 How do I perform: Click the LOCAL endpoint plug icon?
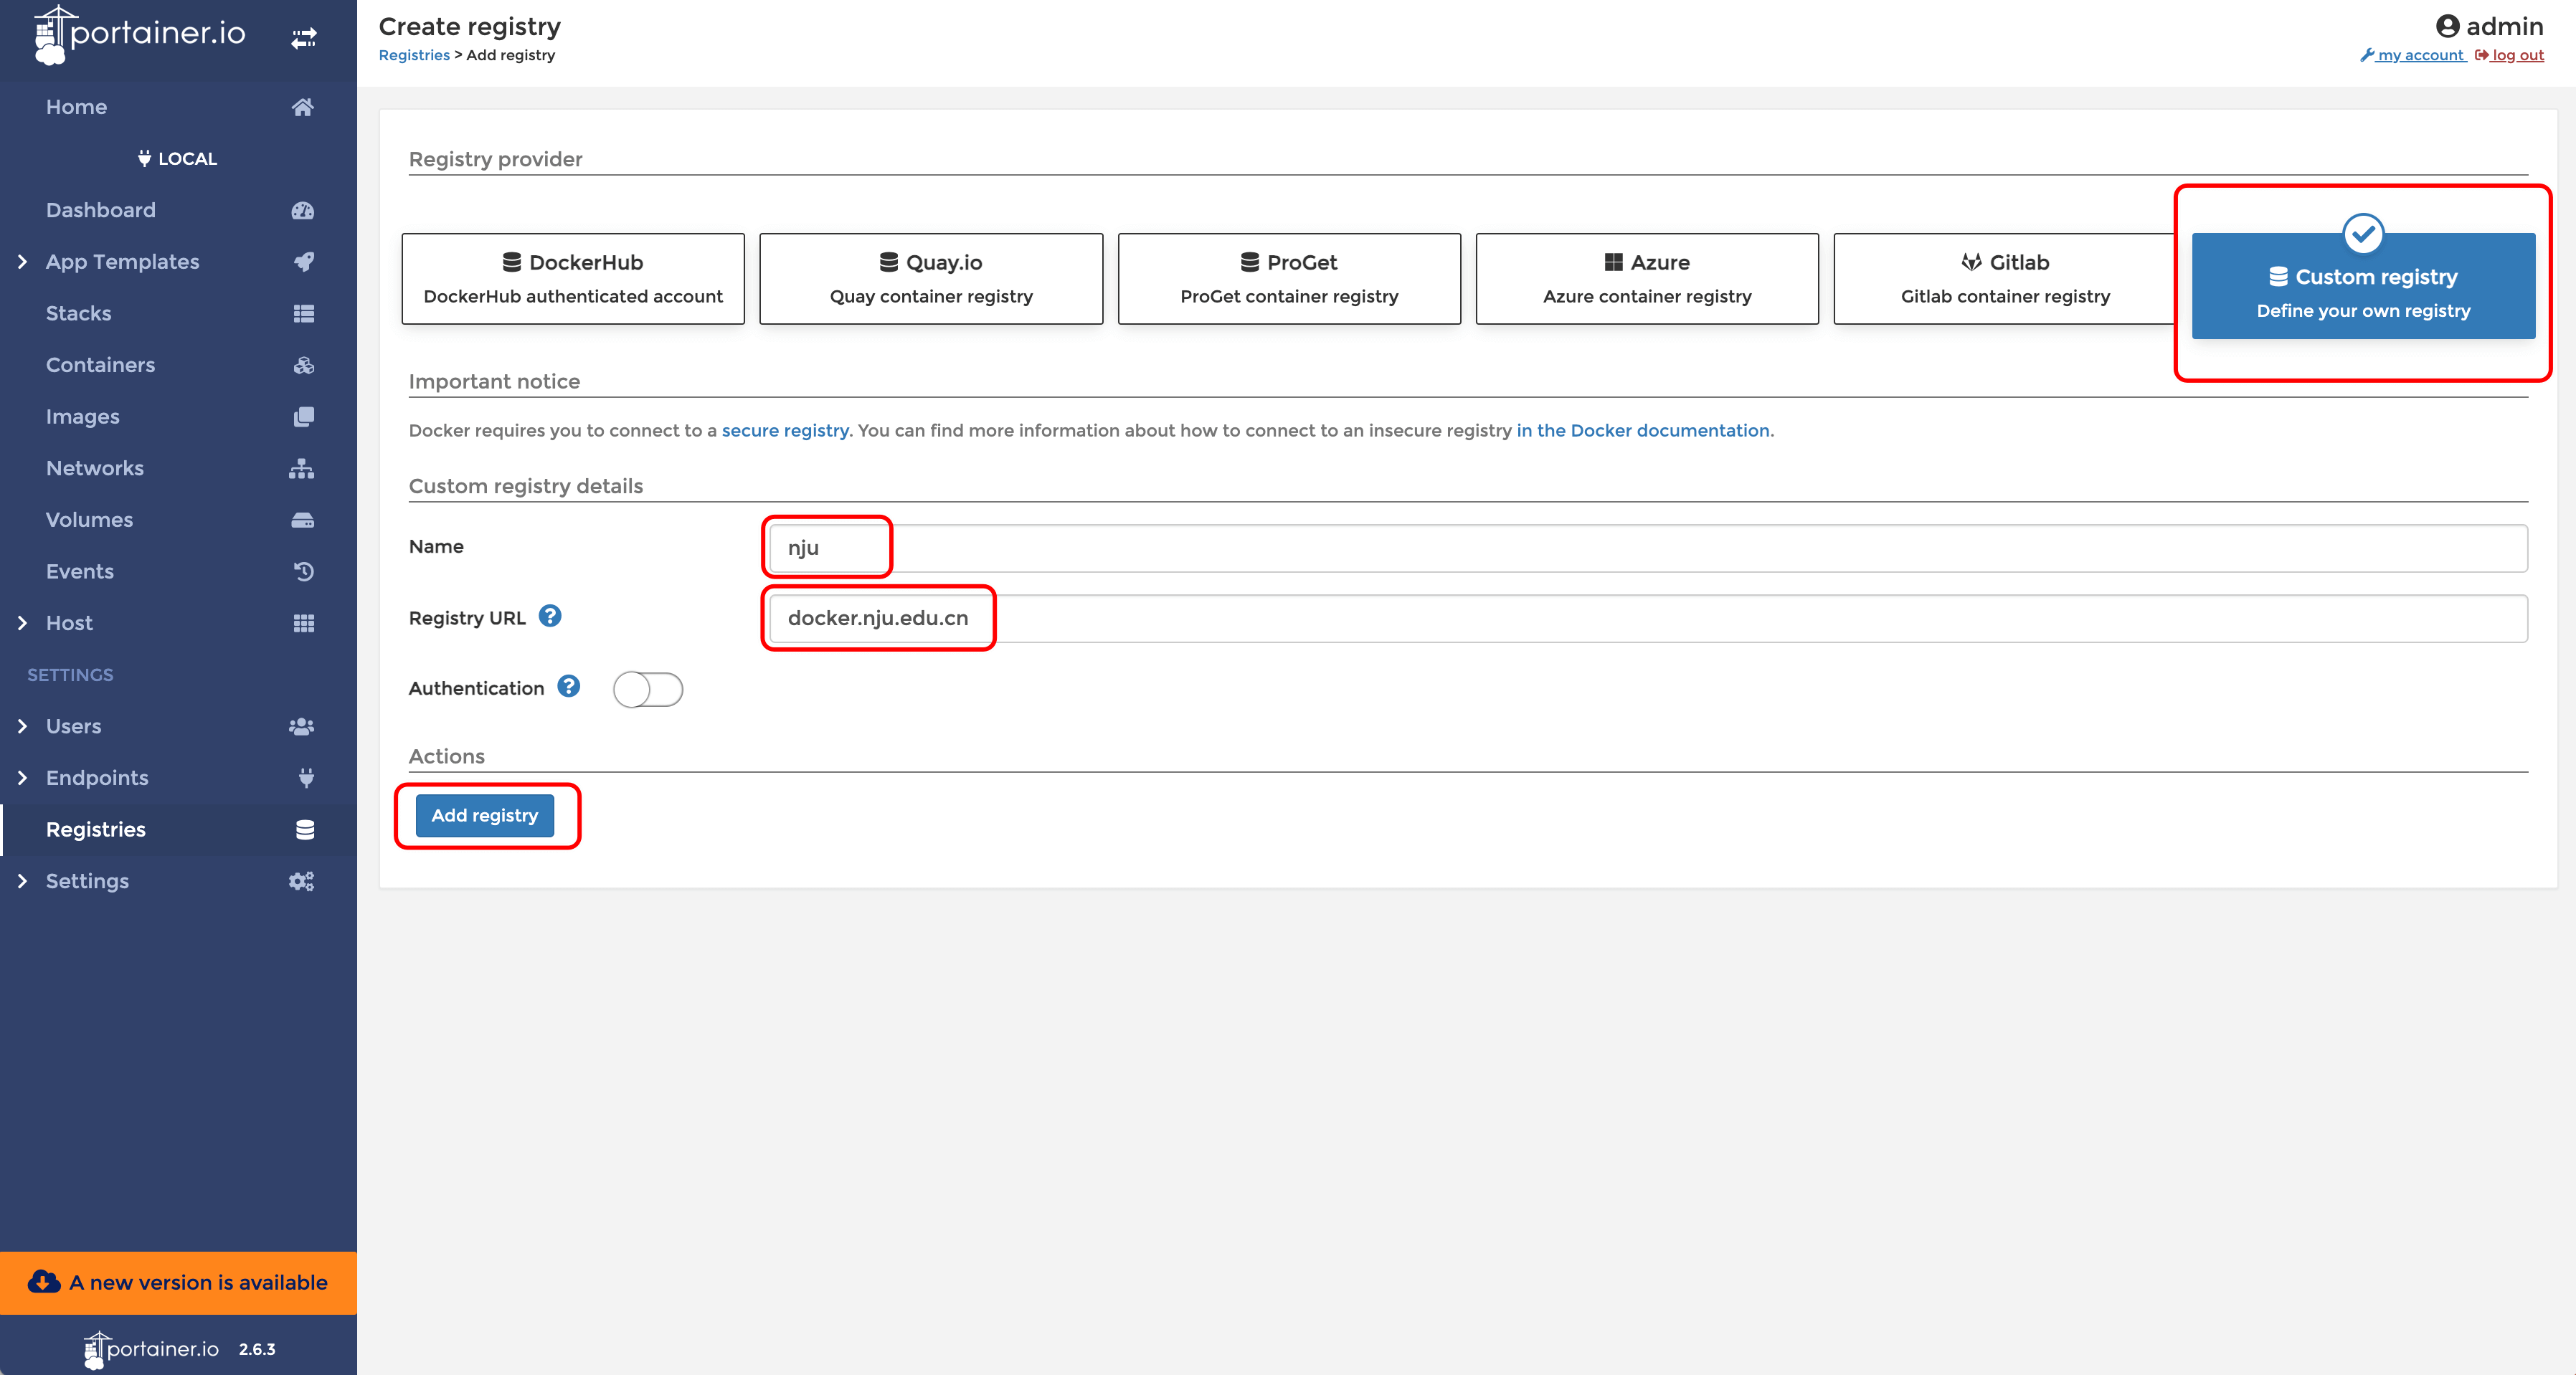coord(145,158)
